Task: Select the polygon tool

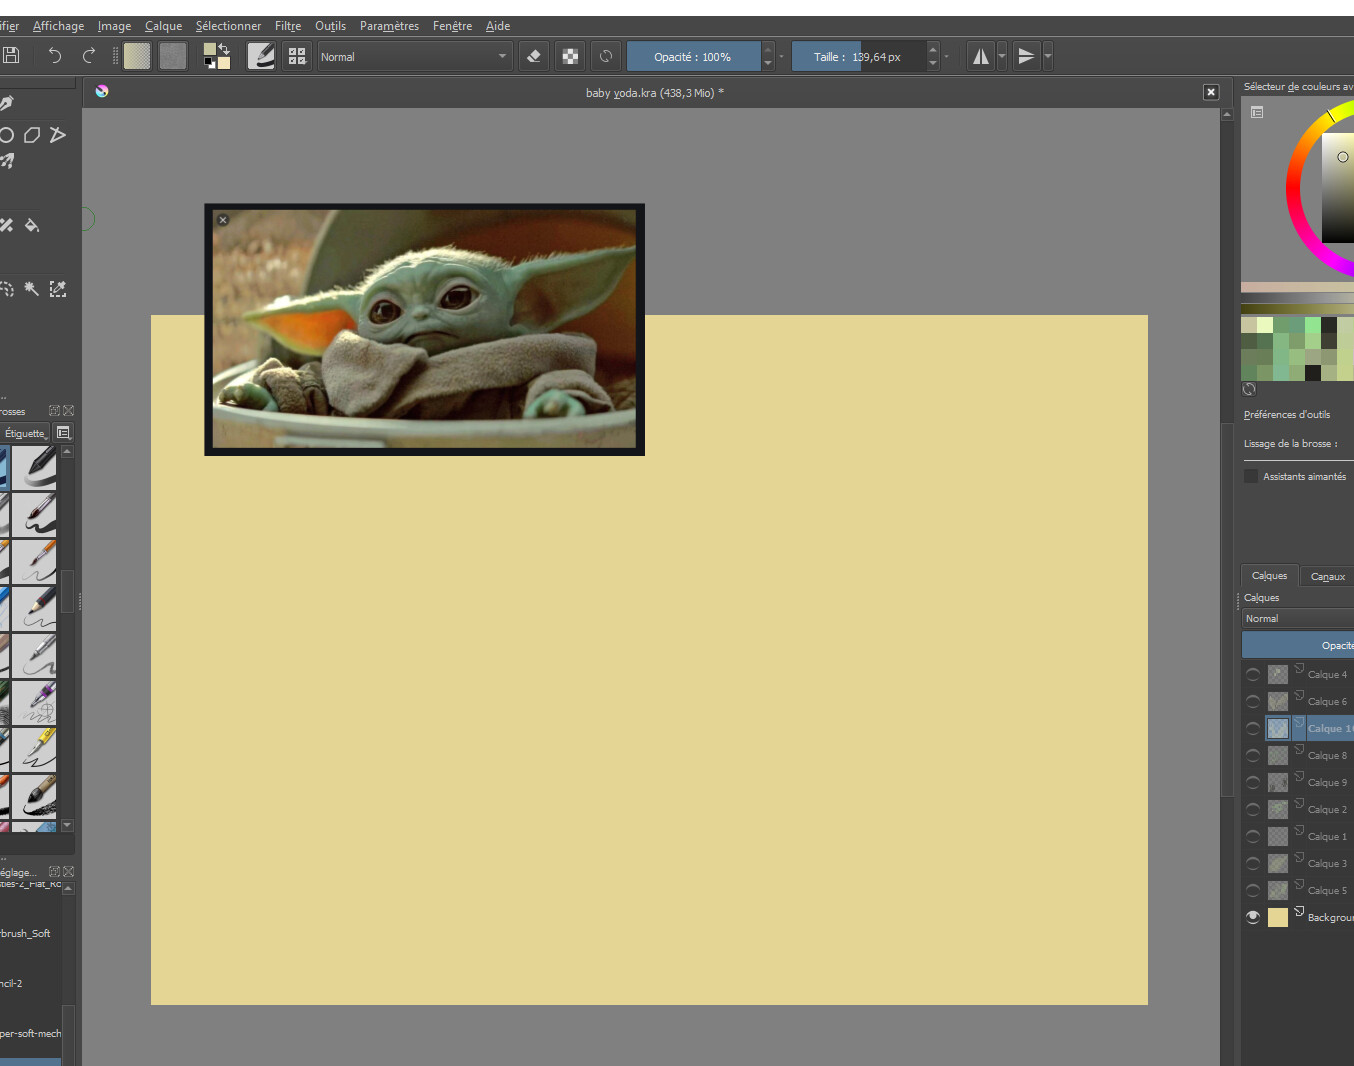Action: [x=32, y=134]
